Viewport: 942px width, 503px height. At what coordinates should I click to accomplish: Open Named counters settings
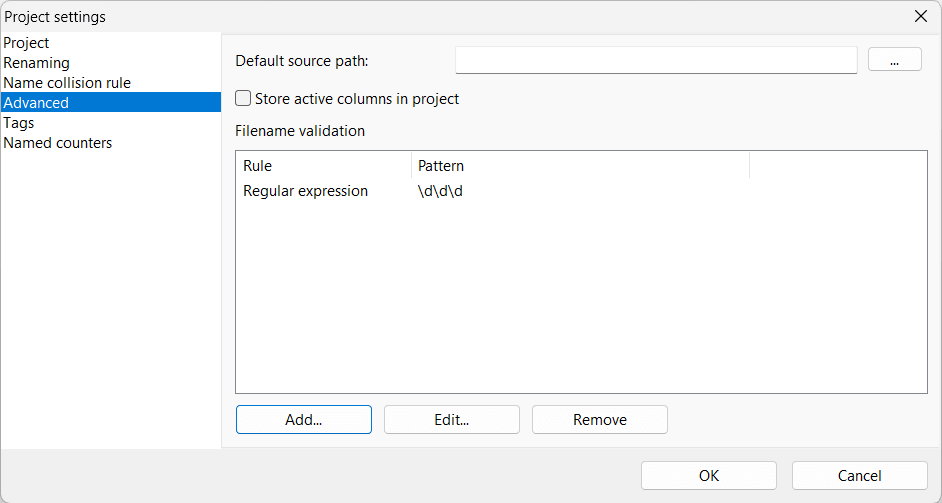point(111,142)
